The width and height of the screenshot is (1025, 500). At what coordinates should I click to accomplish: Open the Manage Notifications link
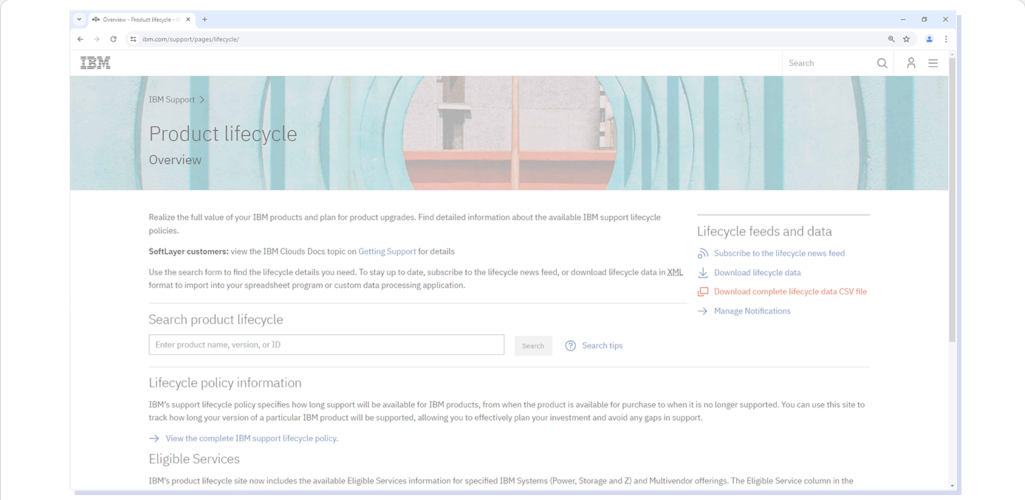752,311
